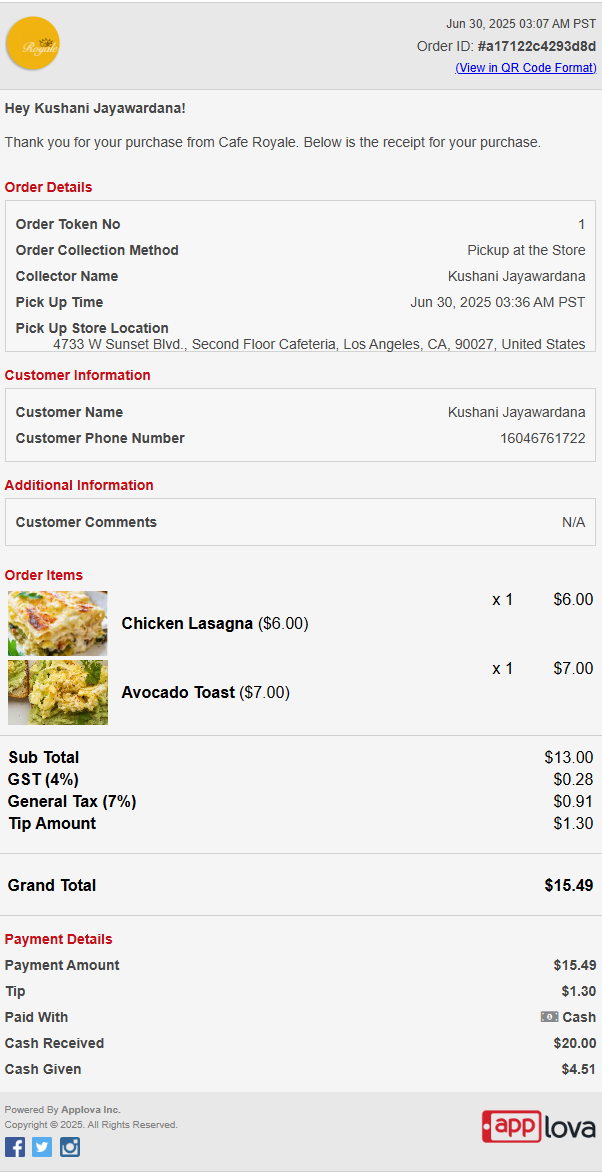Screen dimensions: 602x1172
Task: Click the Cash Given amount $4.51
Action: [x=579, y=1069]
